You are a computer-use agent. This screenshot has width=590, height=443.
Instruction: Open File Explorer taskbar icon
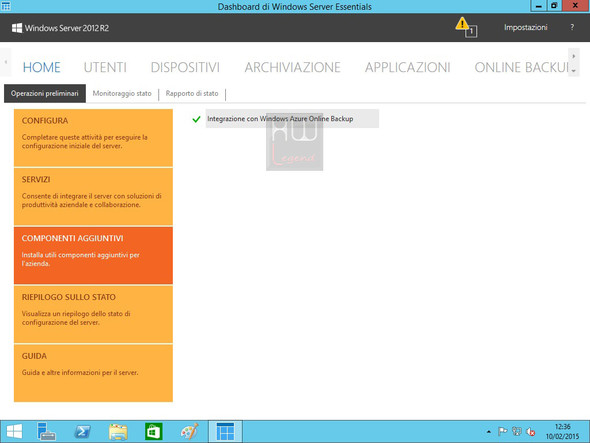click(x=118, y=431)
